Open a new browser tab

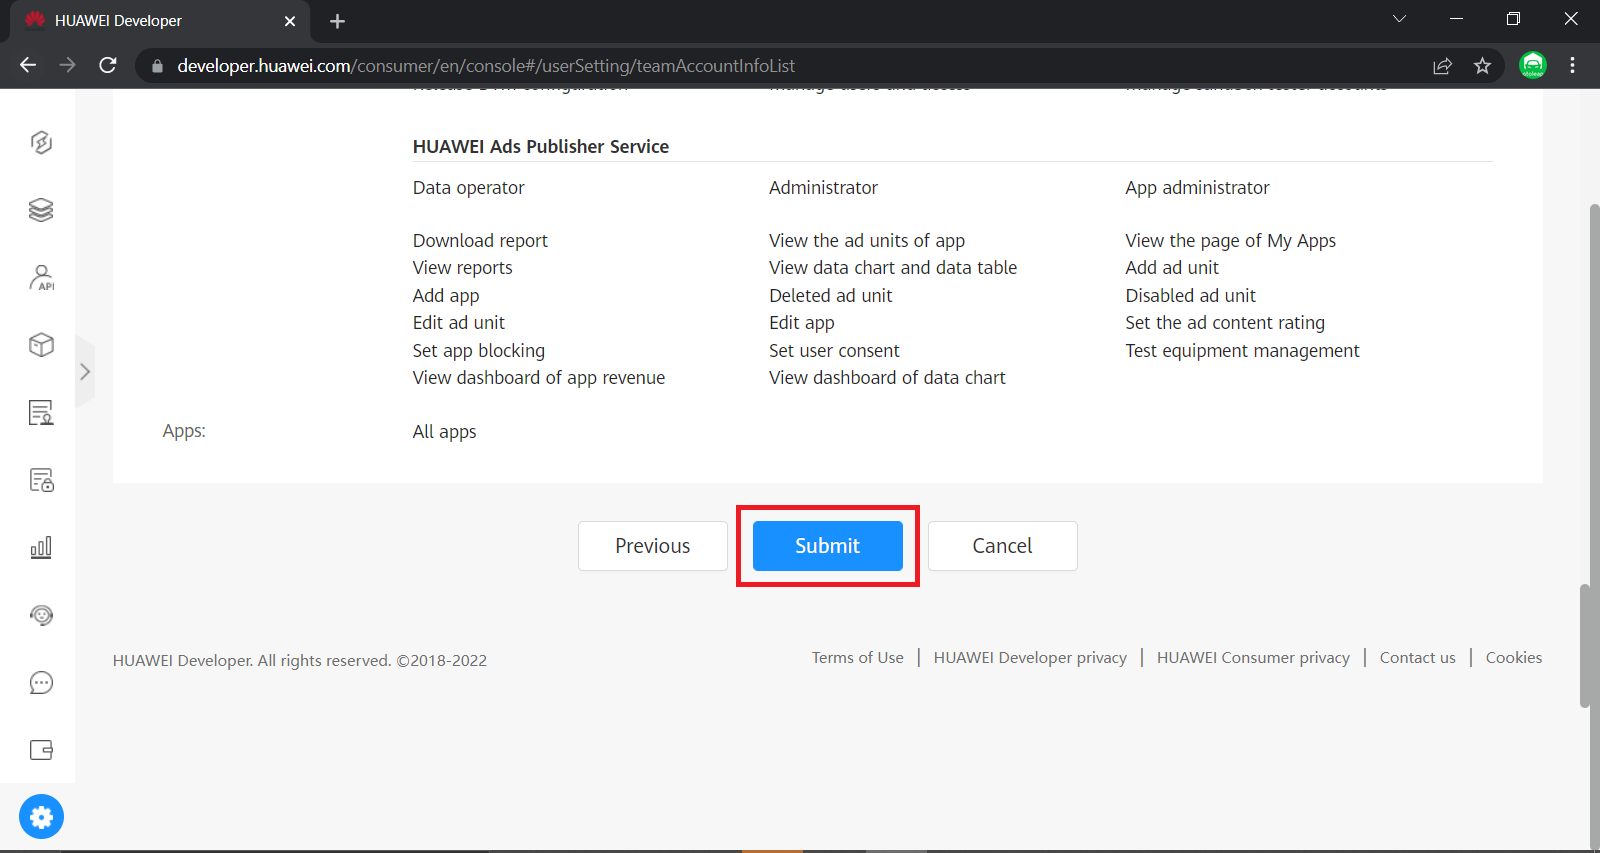337,21
